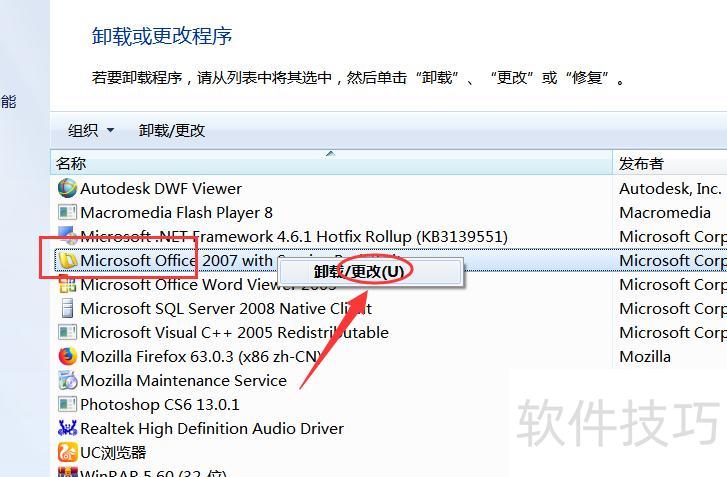Click the 卸载/更改 toolbar button
Image resolution: width=727 pixels, height=477 pixels.
point(172,131)
